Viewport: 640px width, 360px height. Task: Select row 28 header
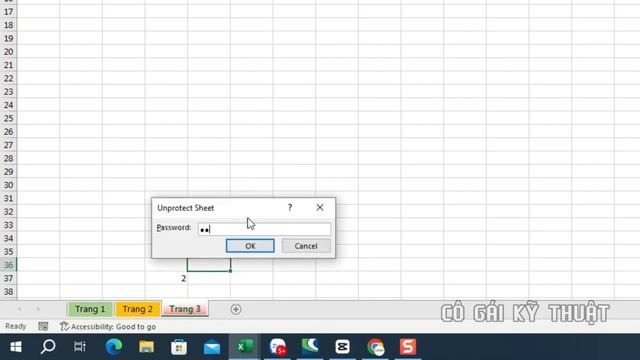(8, 158)
